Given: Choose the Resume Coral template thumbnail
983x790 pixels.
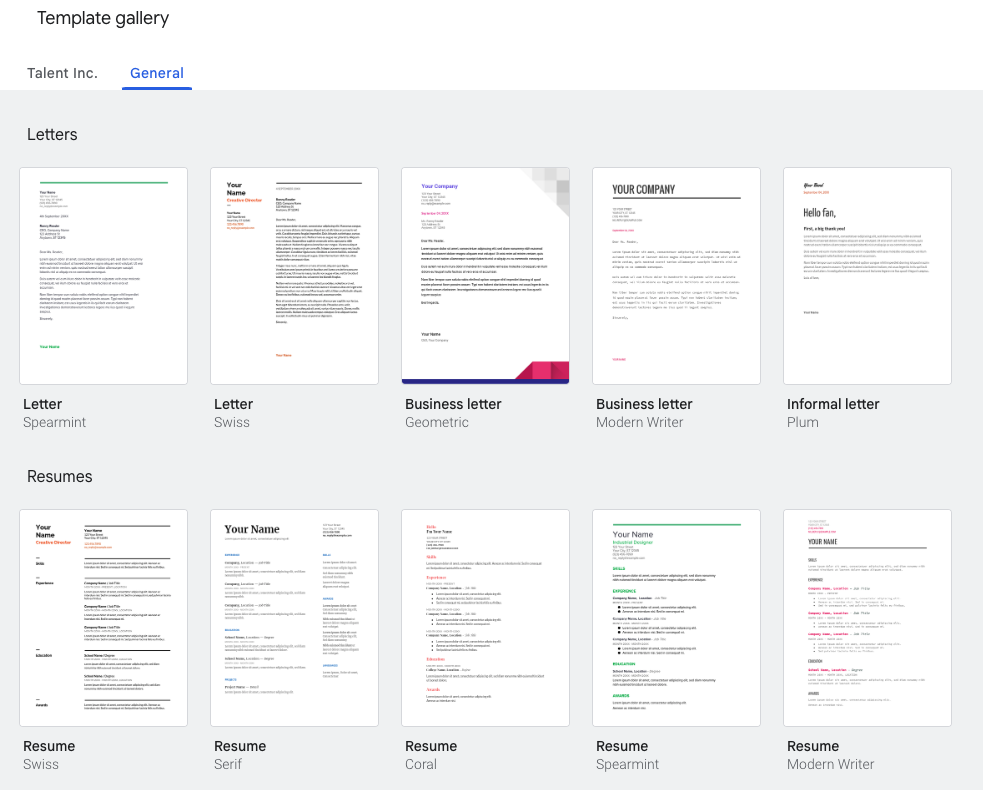Looking at the screenshot, I should coord(485,618).
